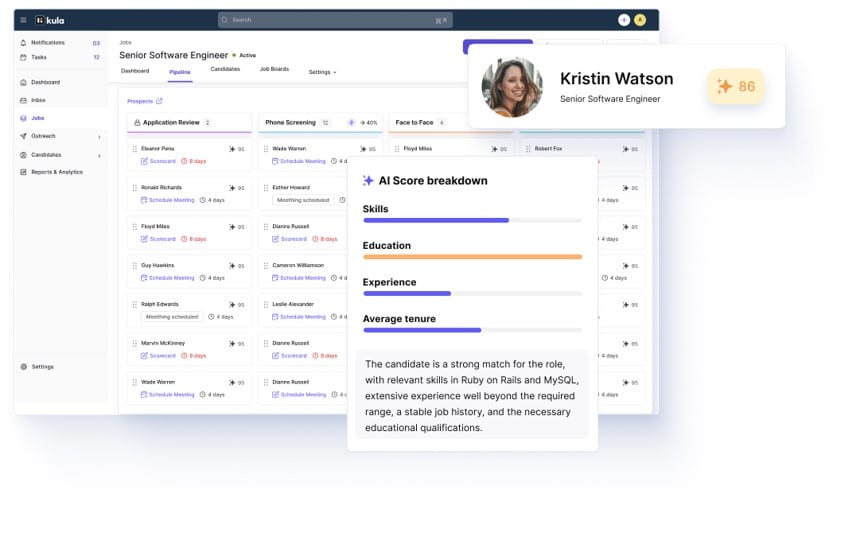This screenshot has height=540, width=864.
Task: Open the Settings gear in sidebar bottom
Action: point(24,367)
